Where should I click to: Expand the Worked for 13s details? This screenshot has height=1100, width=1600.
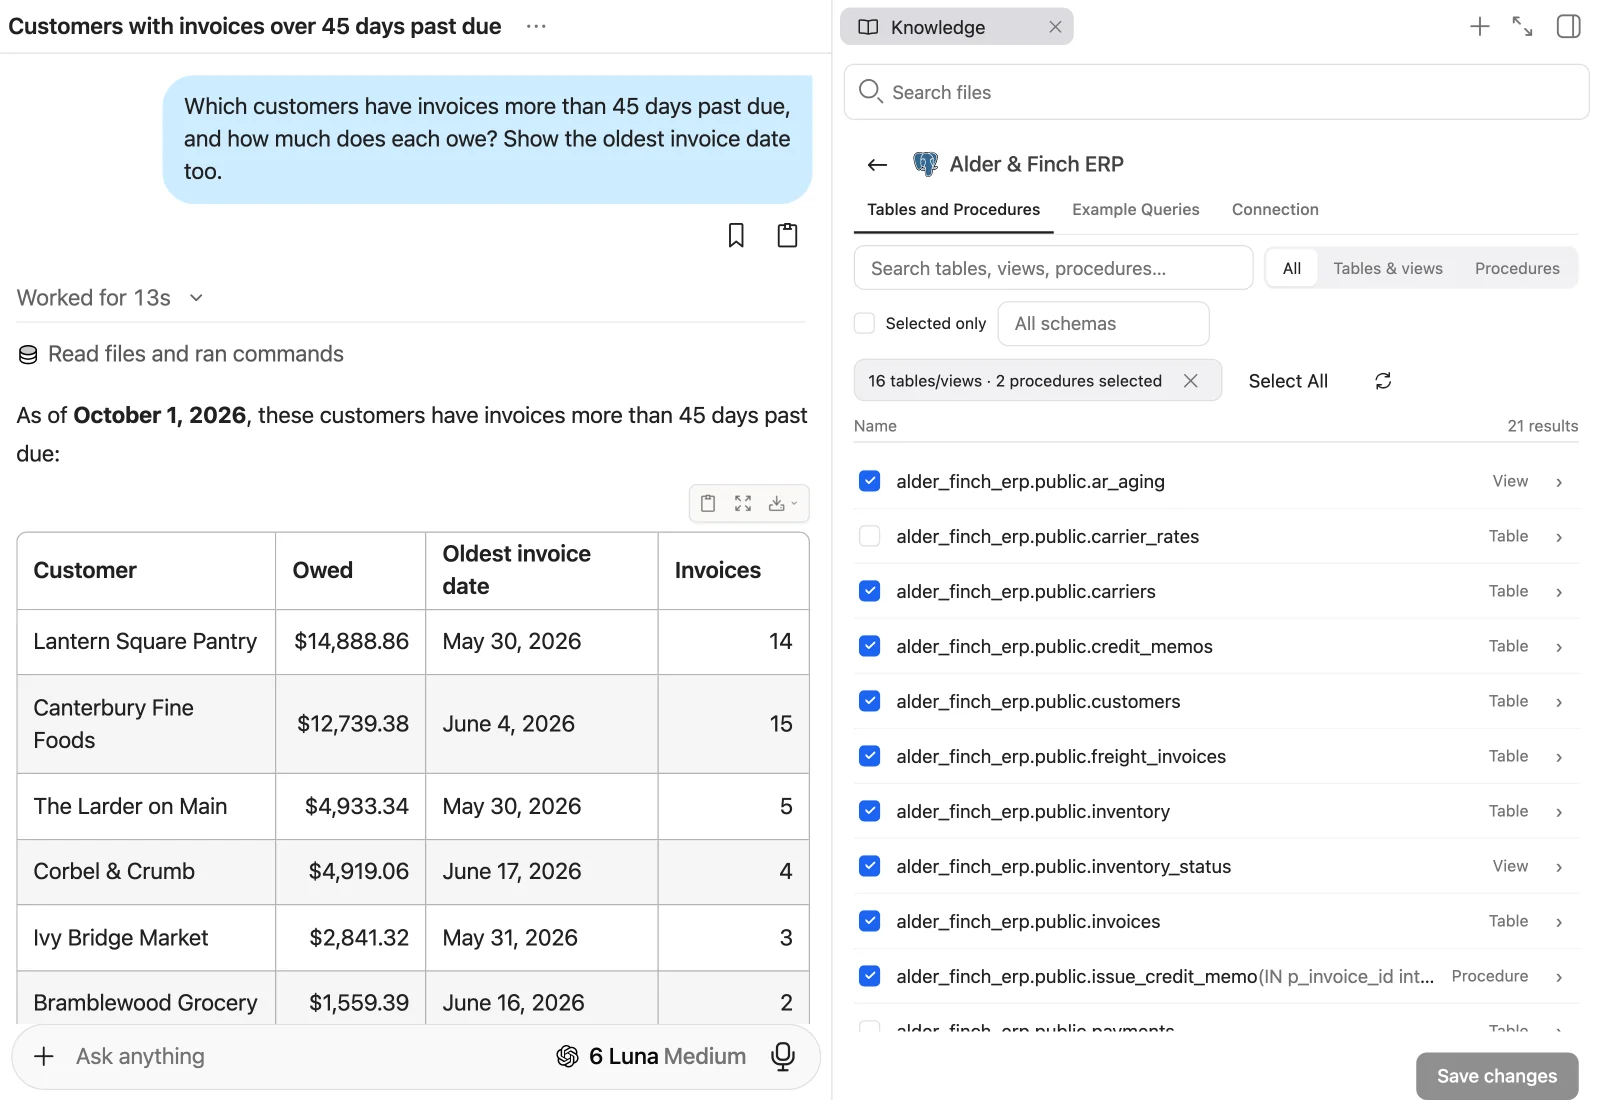tap(110, 298)
